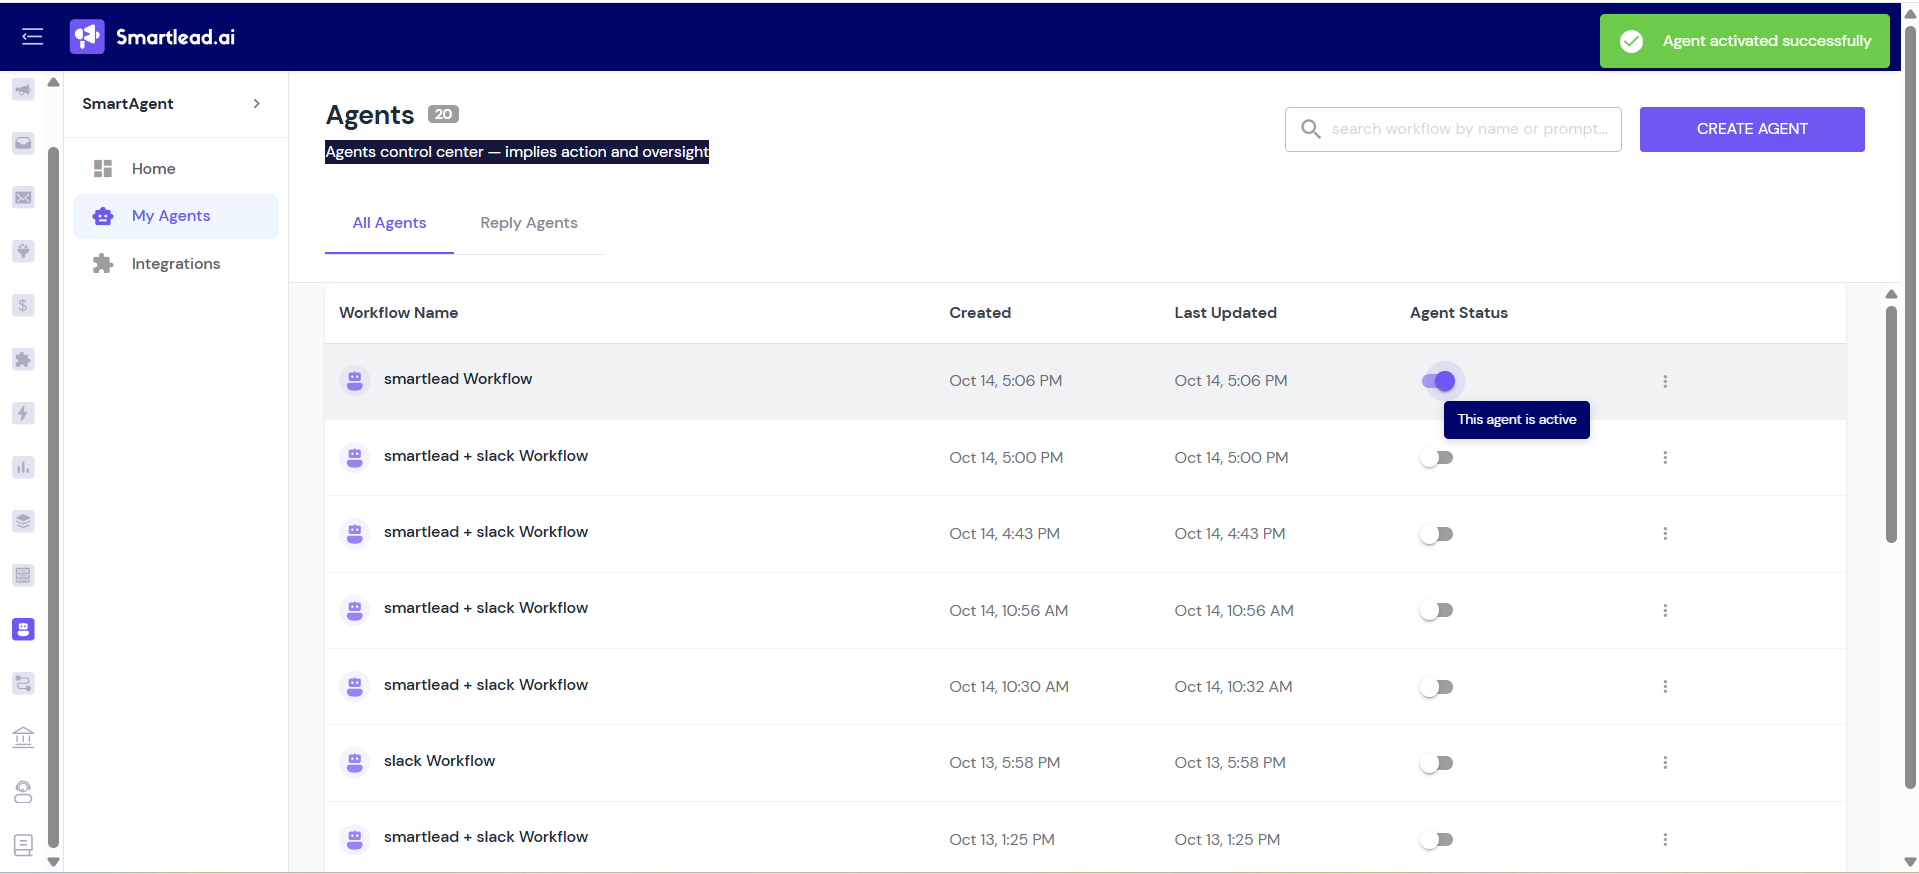The height and width of the screenshot is (874, 1919).
Task: Focus the search workflow input field
Action: pos(1453,129)
